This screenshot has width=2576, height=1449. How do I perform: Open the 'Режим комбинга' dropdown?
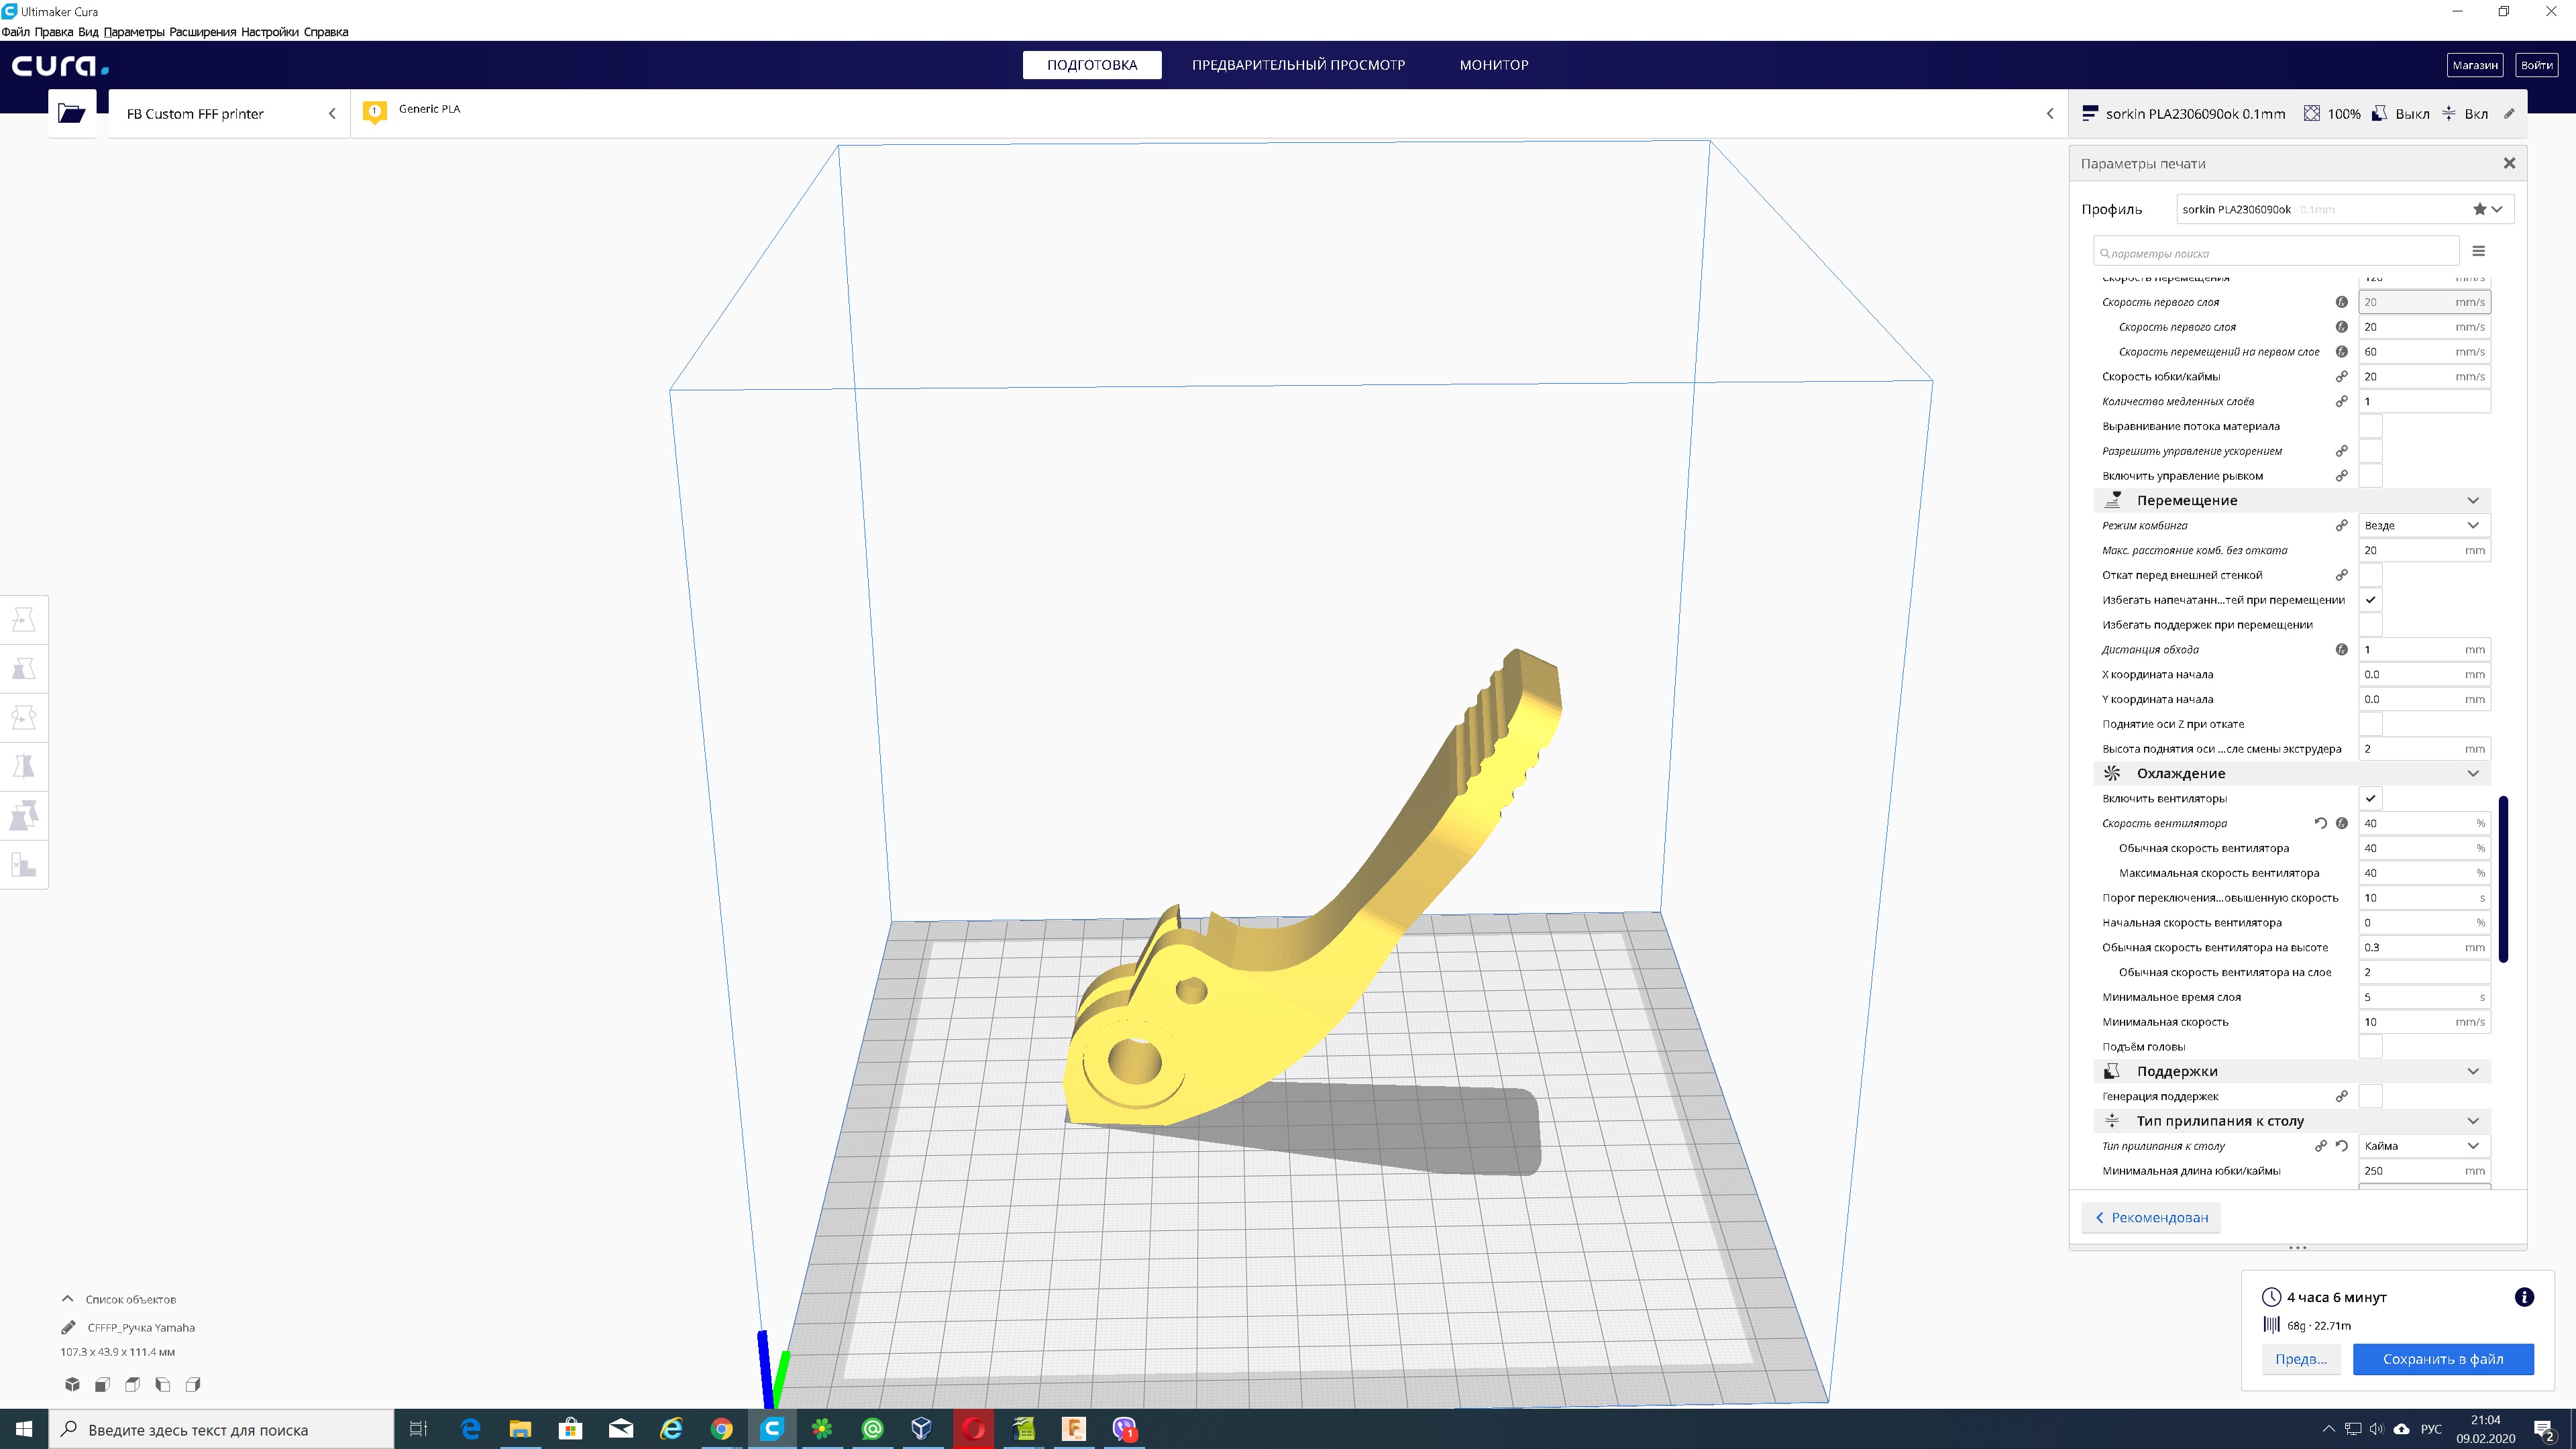[x=2422, y=525]
